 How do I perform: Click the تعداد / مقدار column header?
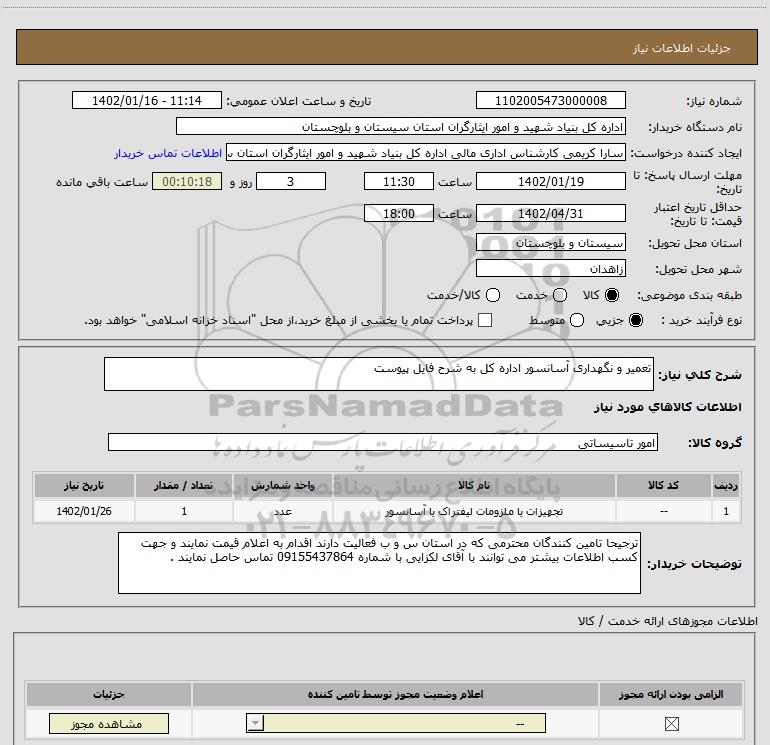click(184, 485)
